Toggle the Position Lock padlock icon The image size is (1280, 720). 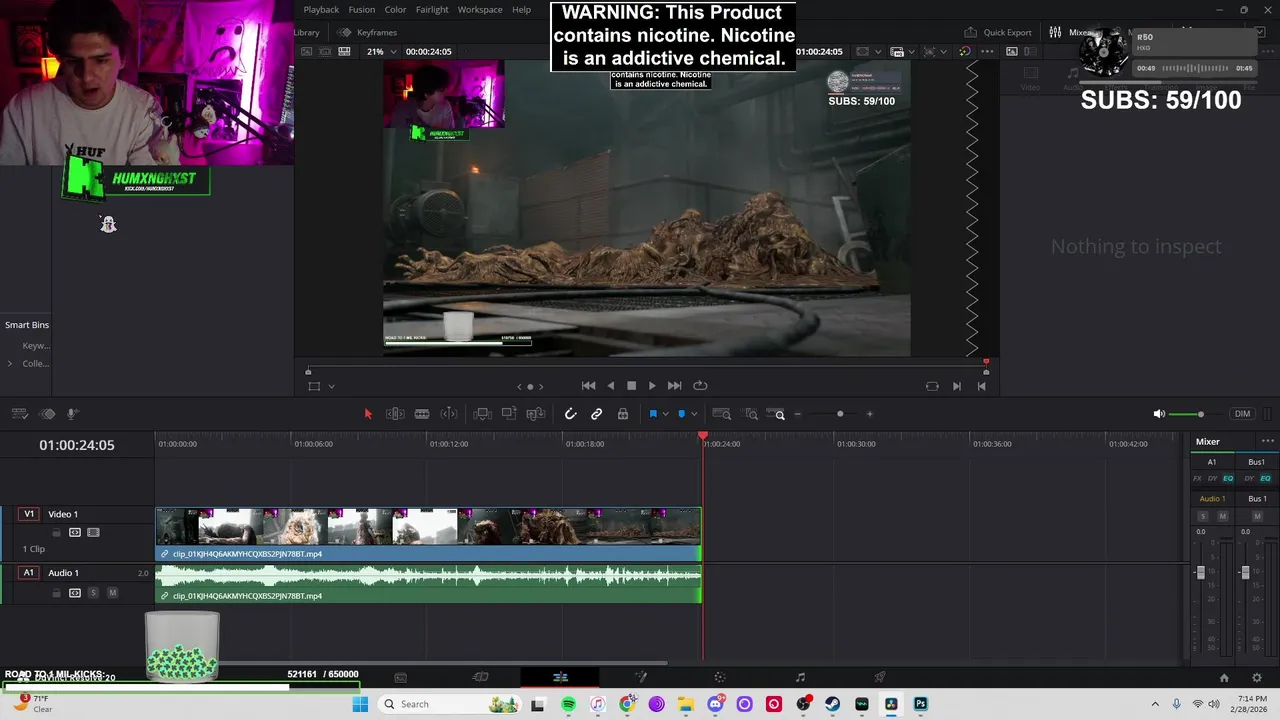pyautogui.click(x=623, y=414)
